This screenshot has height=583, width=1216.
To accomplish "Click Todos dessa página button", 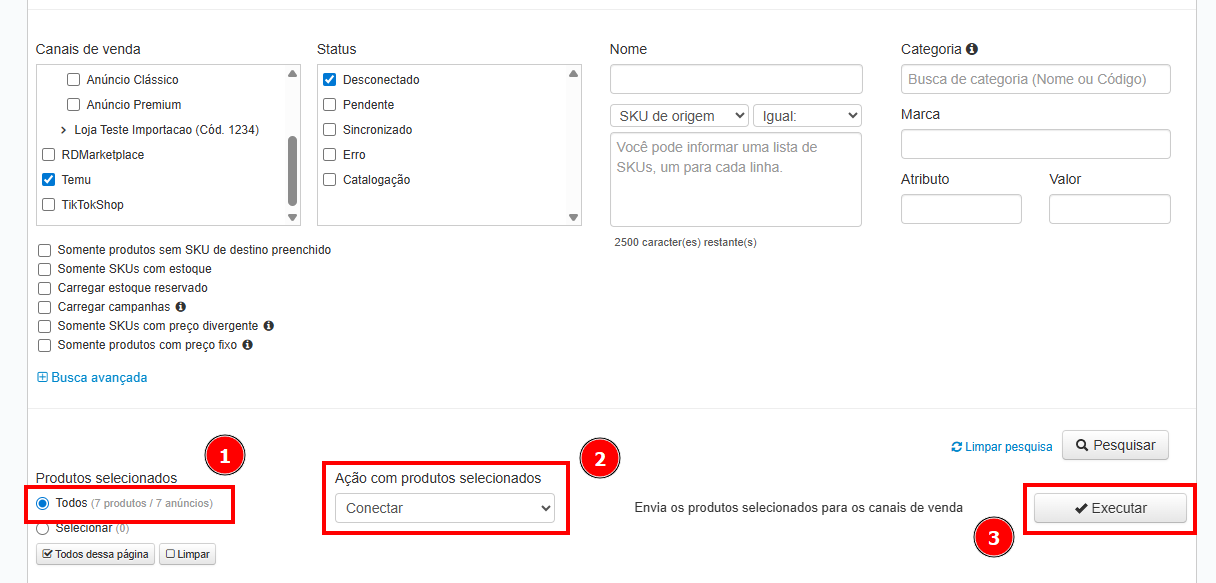I will coord(95,554).
